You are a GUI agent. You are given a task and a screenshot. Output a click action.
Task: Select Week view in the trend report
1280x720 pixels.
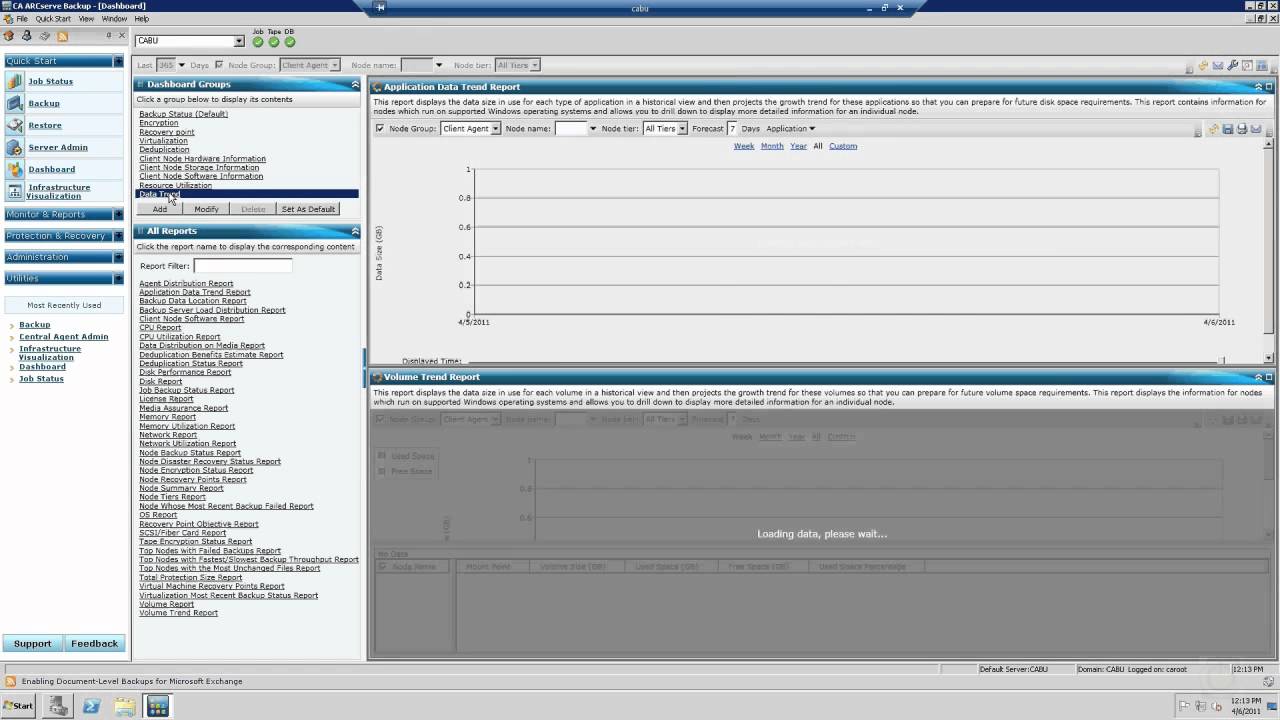(x=744, y=146)
